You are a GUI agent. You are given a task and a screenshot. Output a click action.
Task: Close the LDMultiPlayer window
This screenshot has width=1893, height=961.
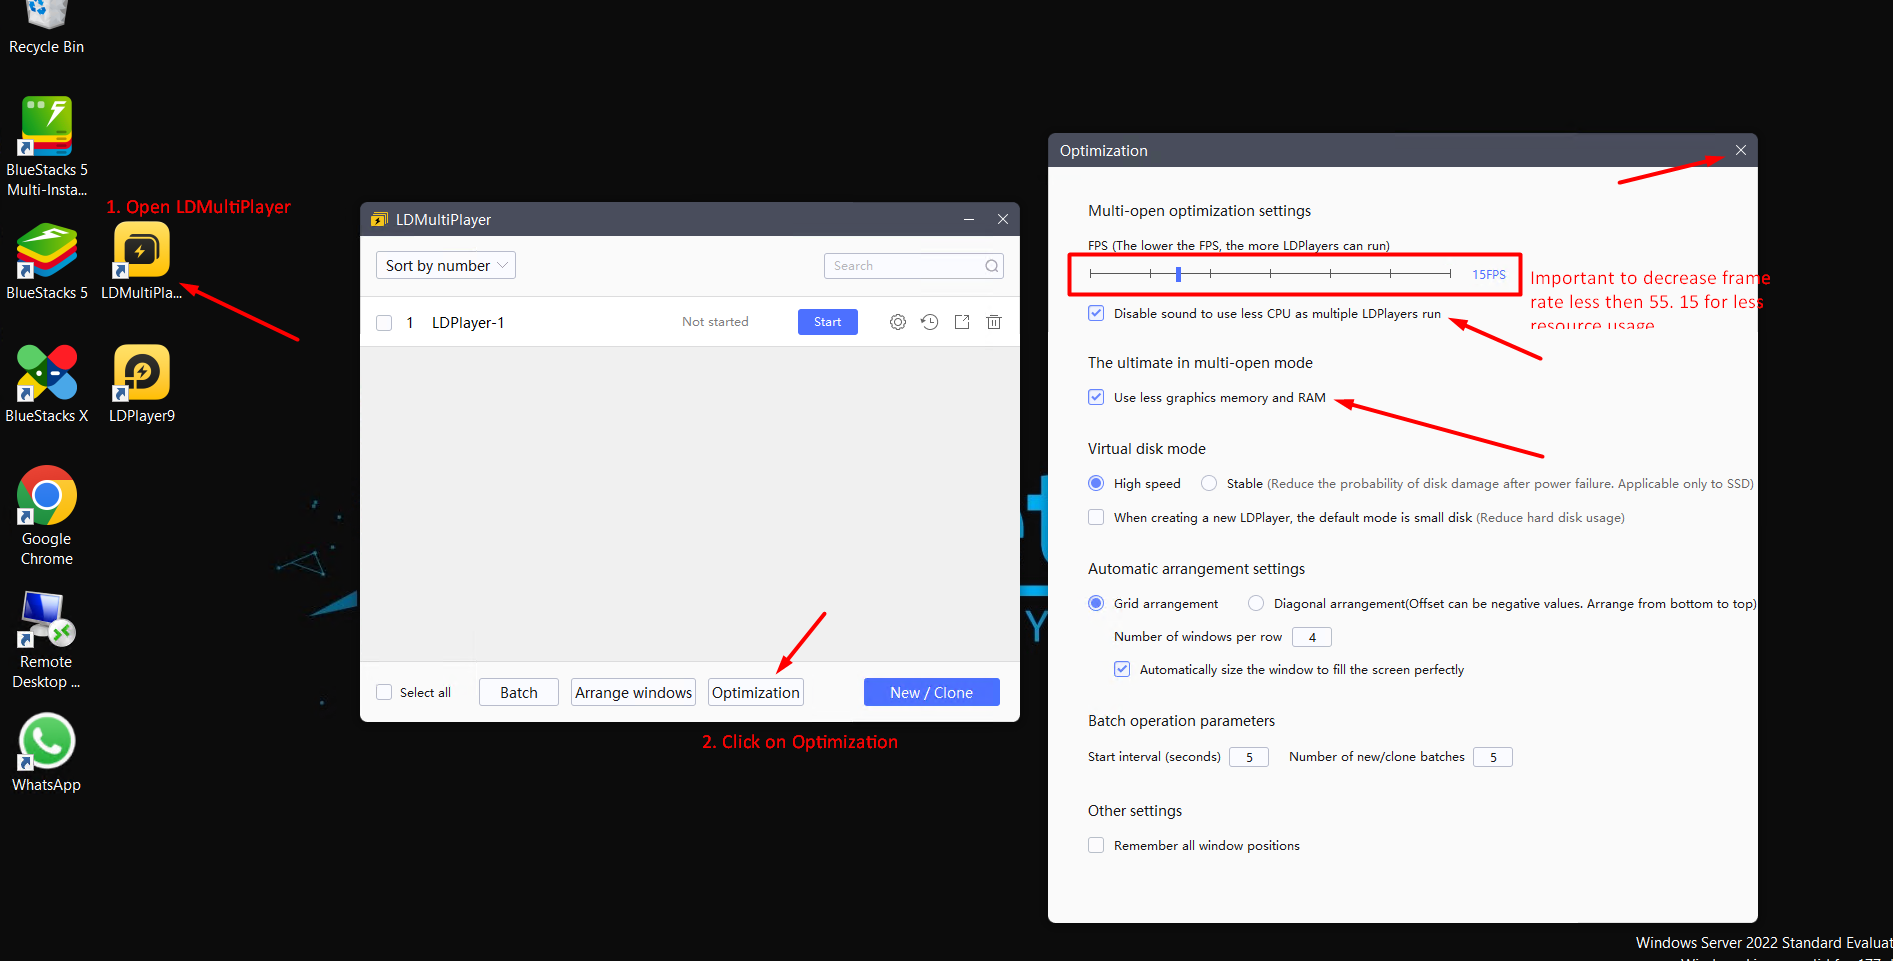1002,219
